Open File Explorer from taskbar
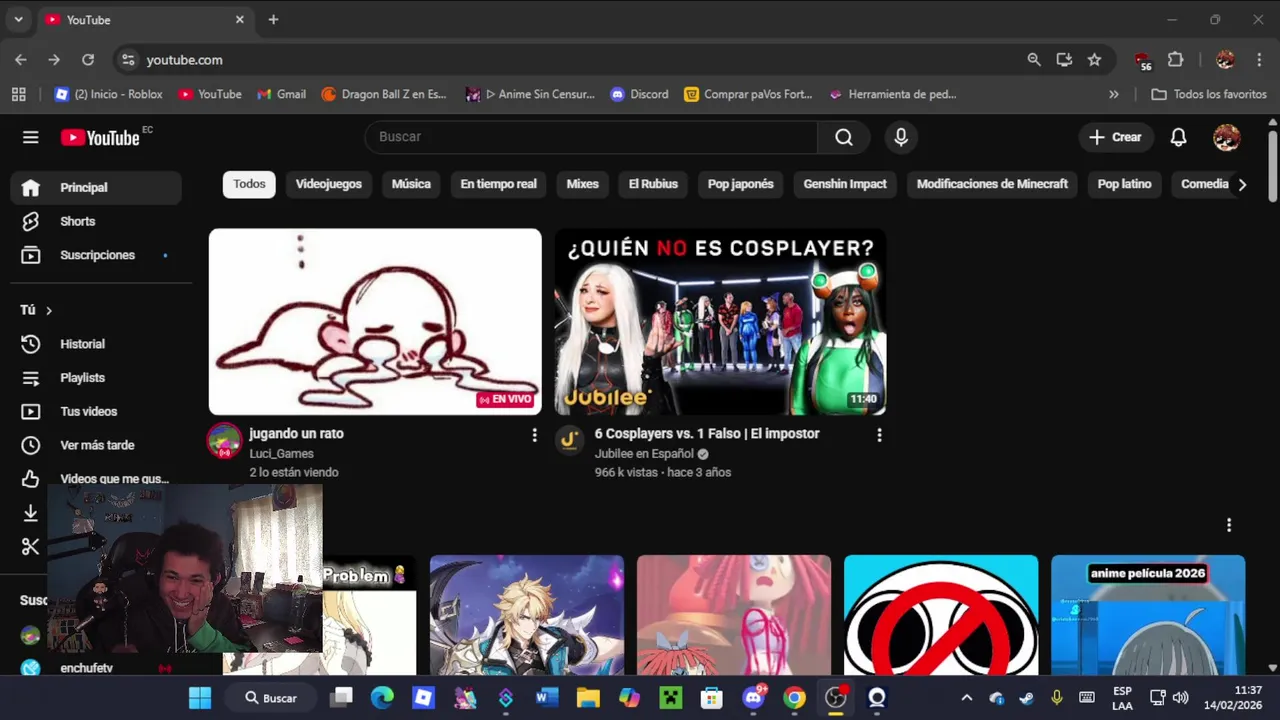The image size is (1280, 720). point(588,698)
